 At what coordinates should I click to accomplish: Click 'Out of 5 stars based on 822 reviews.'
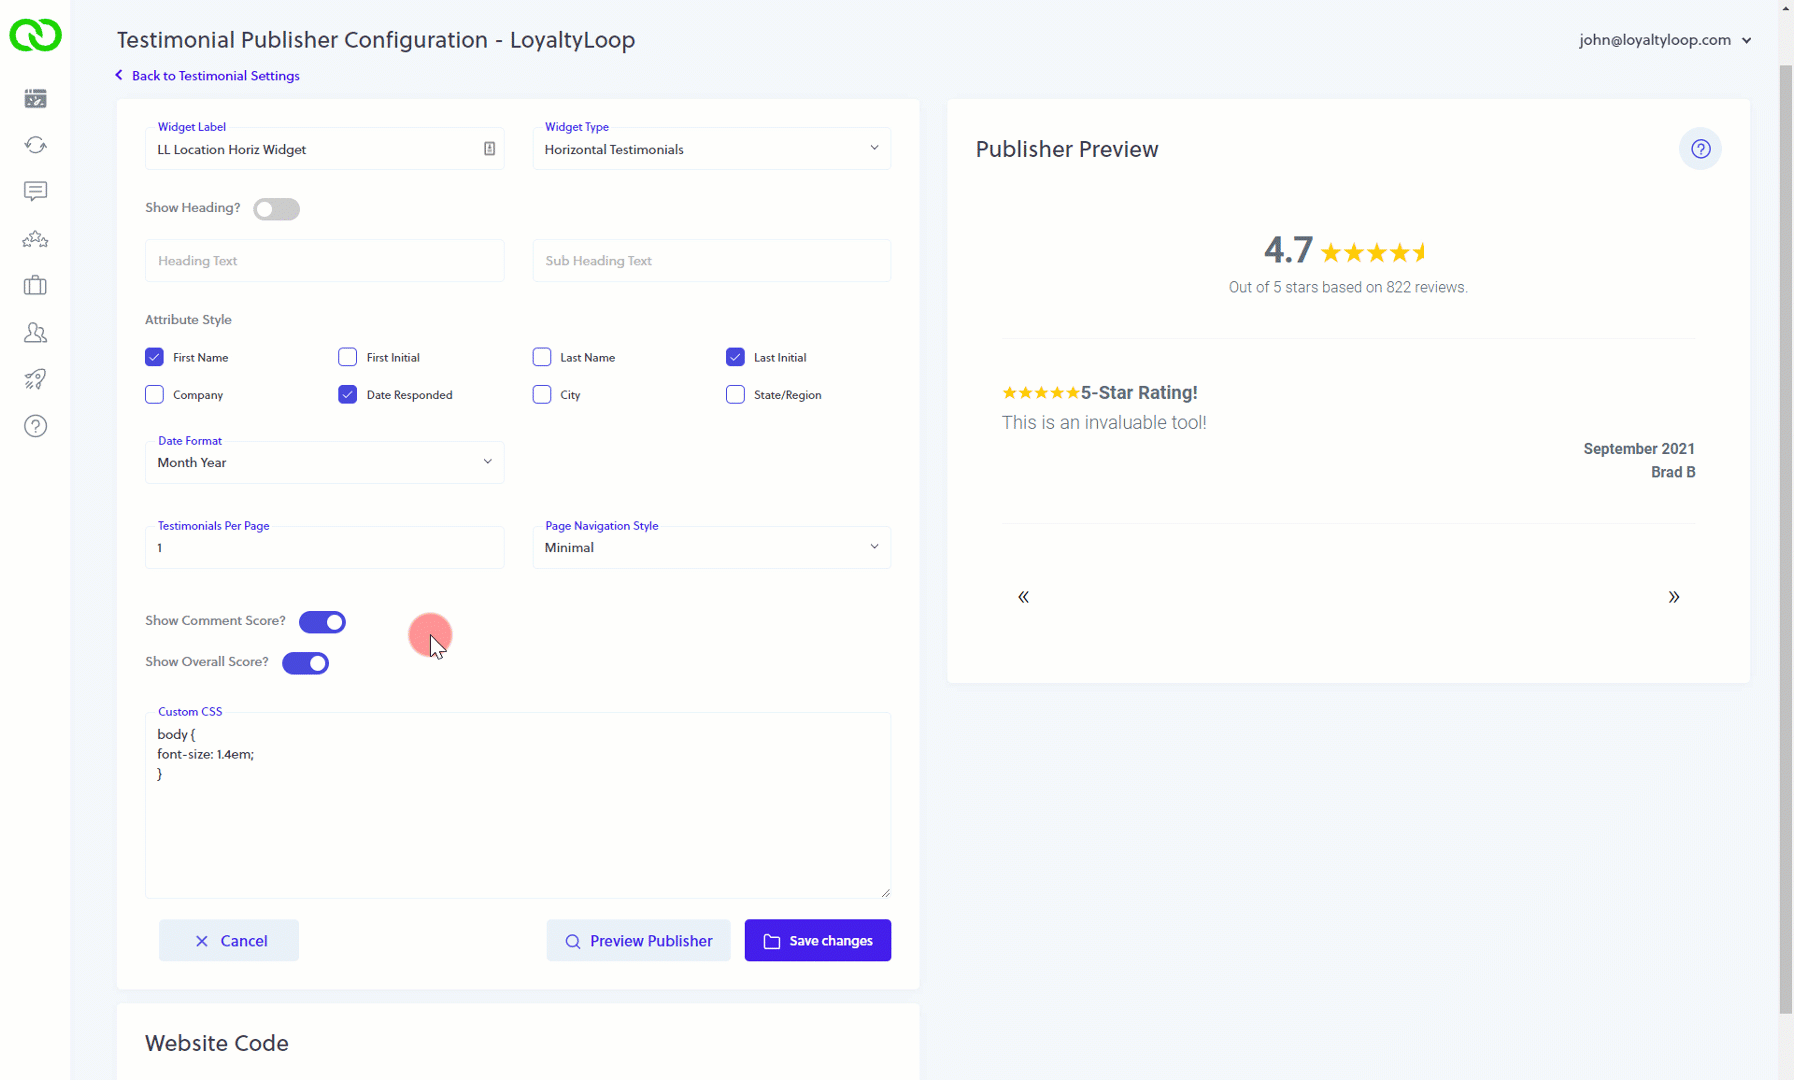coord(1348,287)
